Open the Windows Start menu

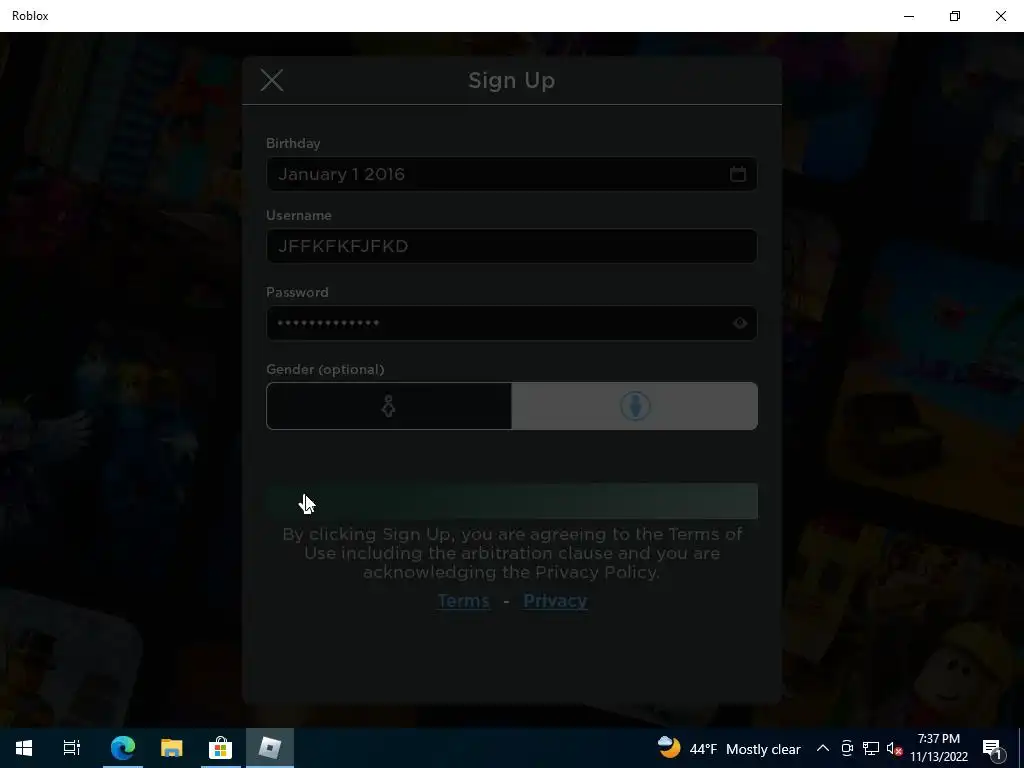24,748
